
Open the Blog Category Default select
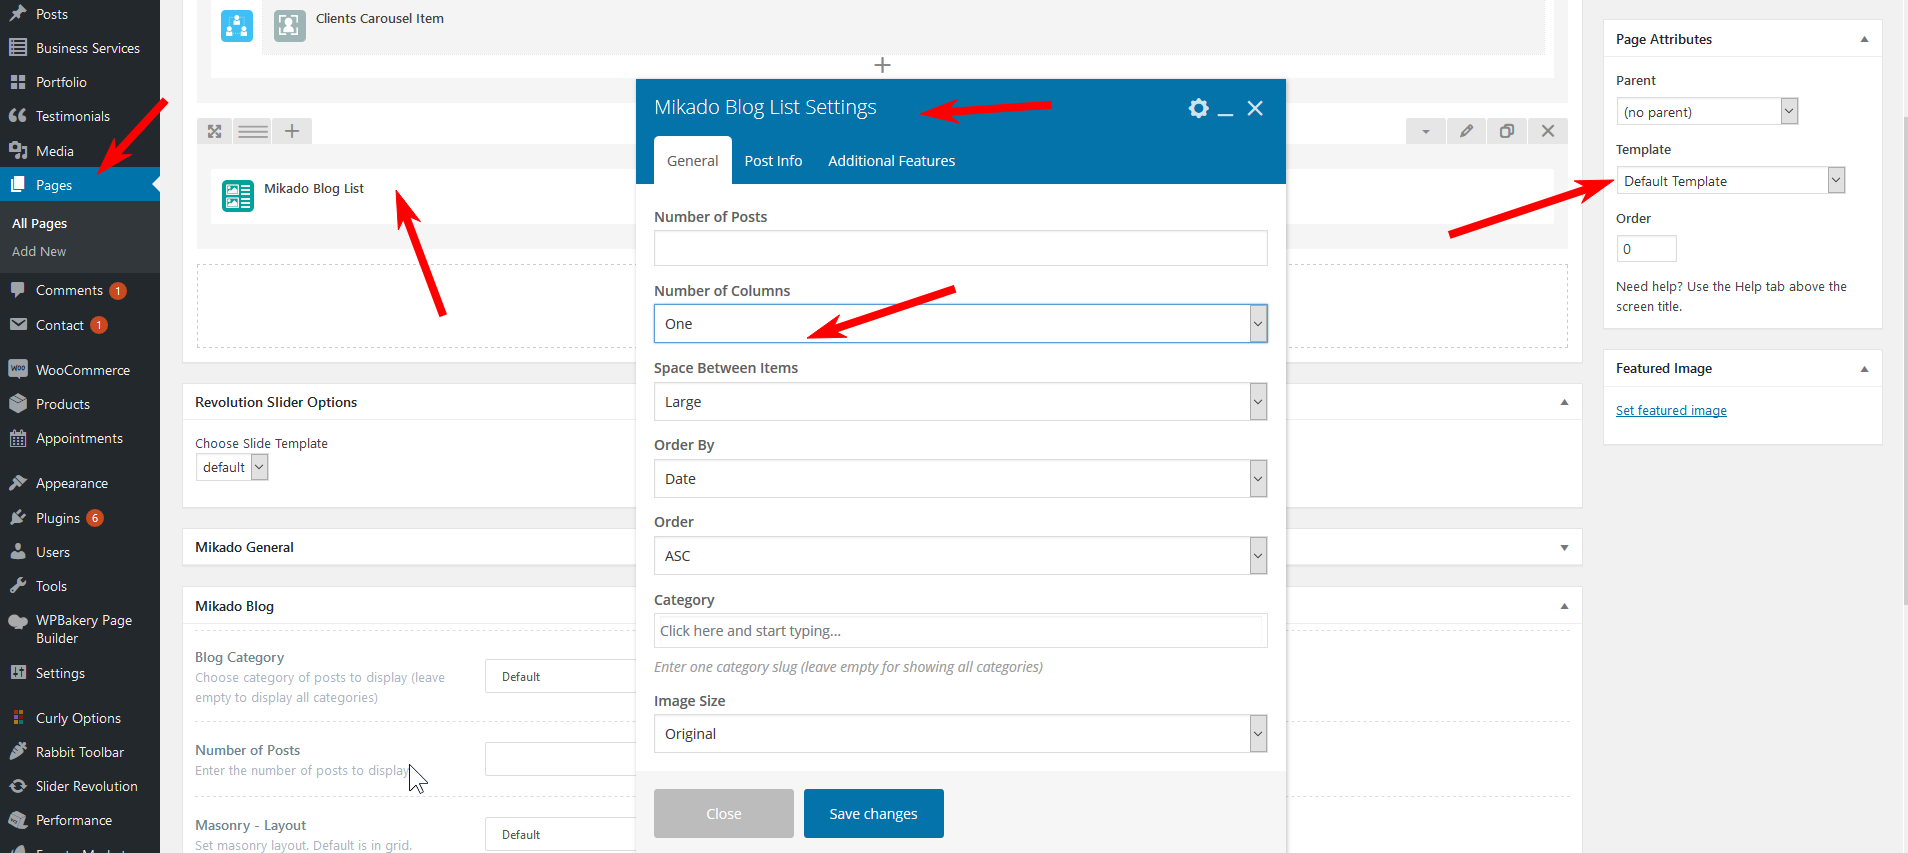[560, 677]
